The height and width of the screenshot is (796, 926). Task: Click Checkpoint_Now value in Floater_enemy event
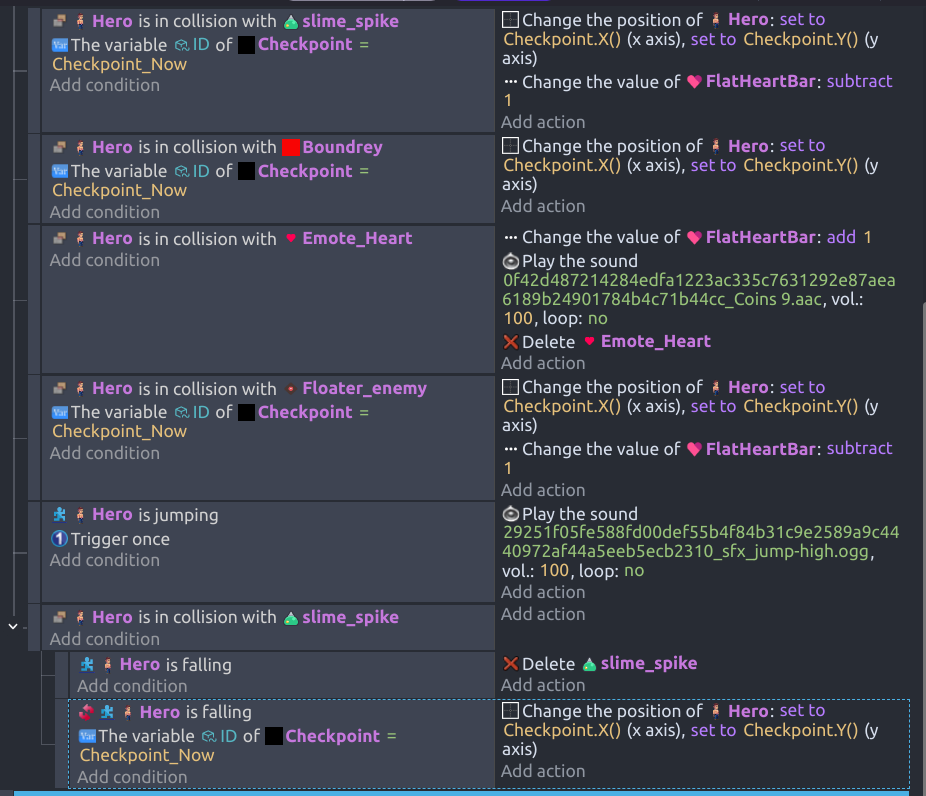119,431
